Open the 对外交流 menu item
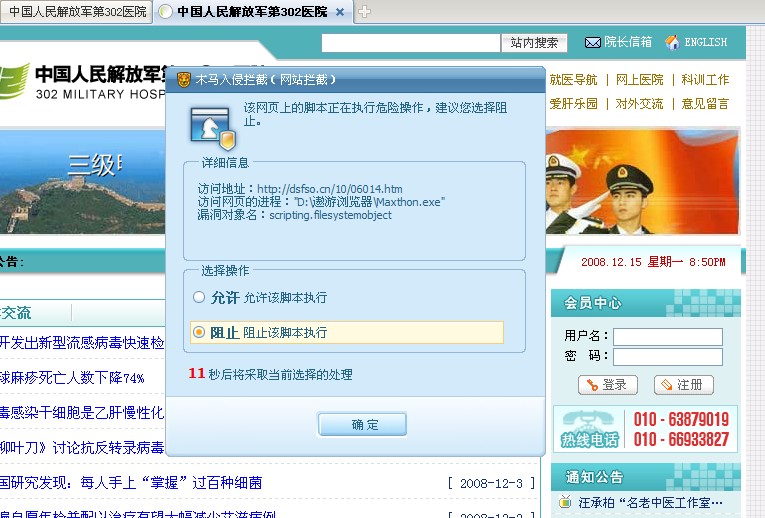 click(x=640, y=103)
